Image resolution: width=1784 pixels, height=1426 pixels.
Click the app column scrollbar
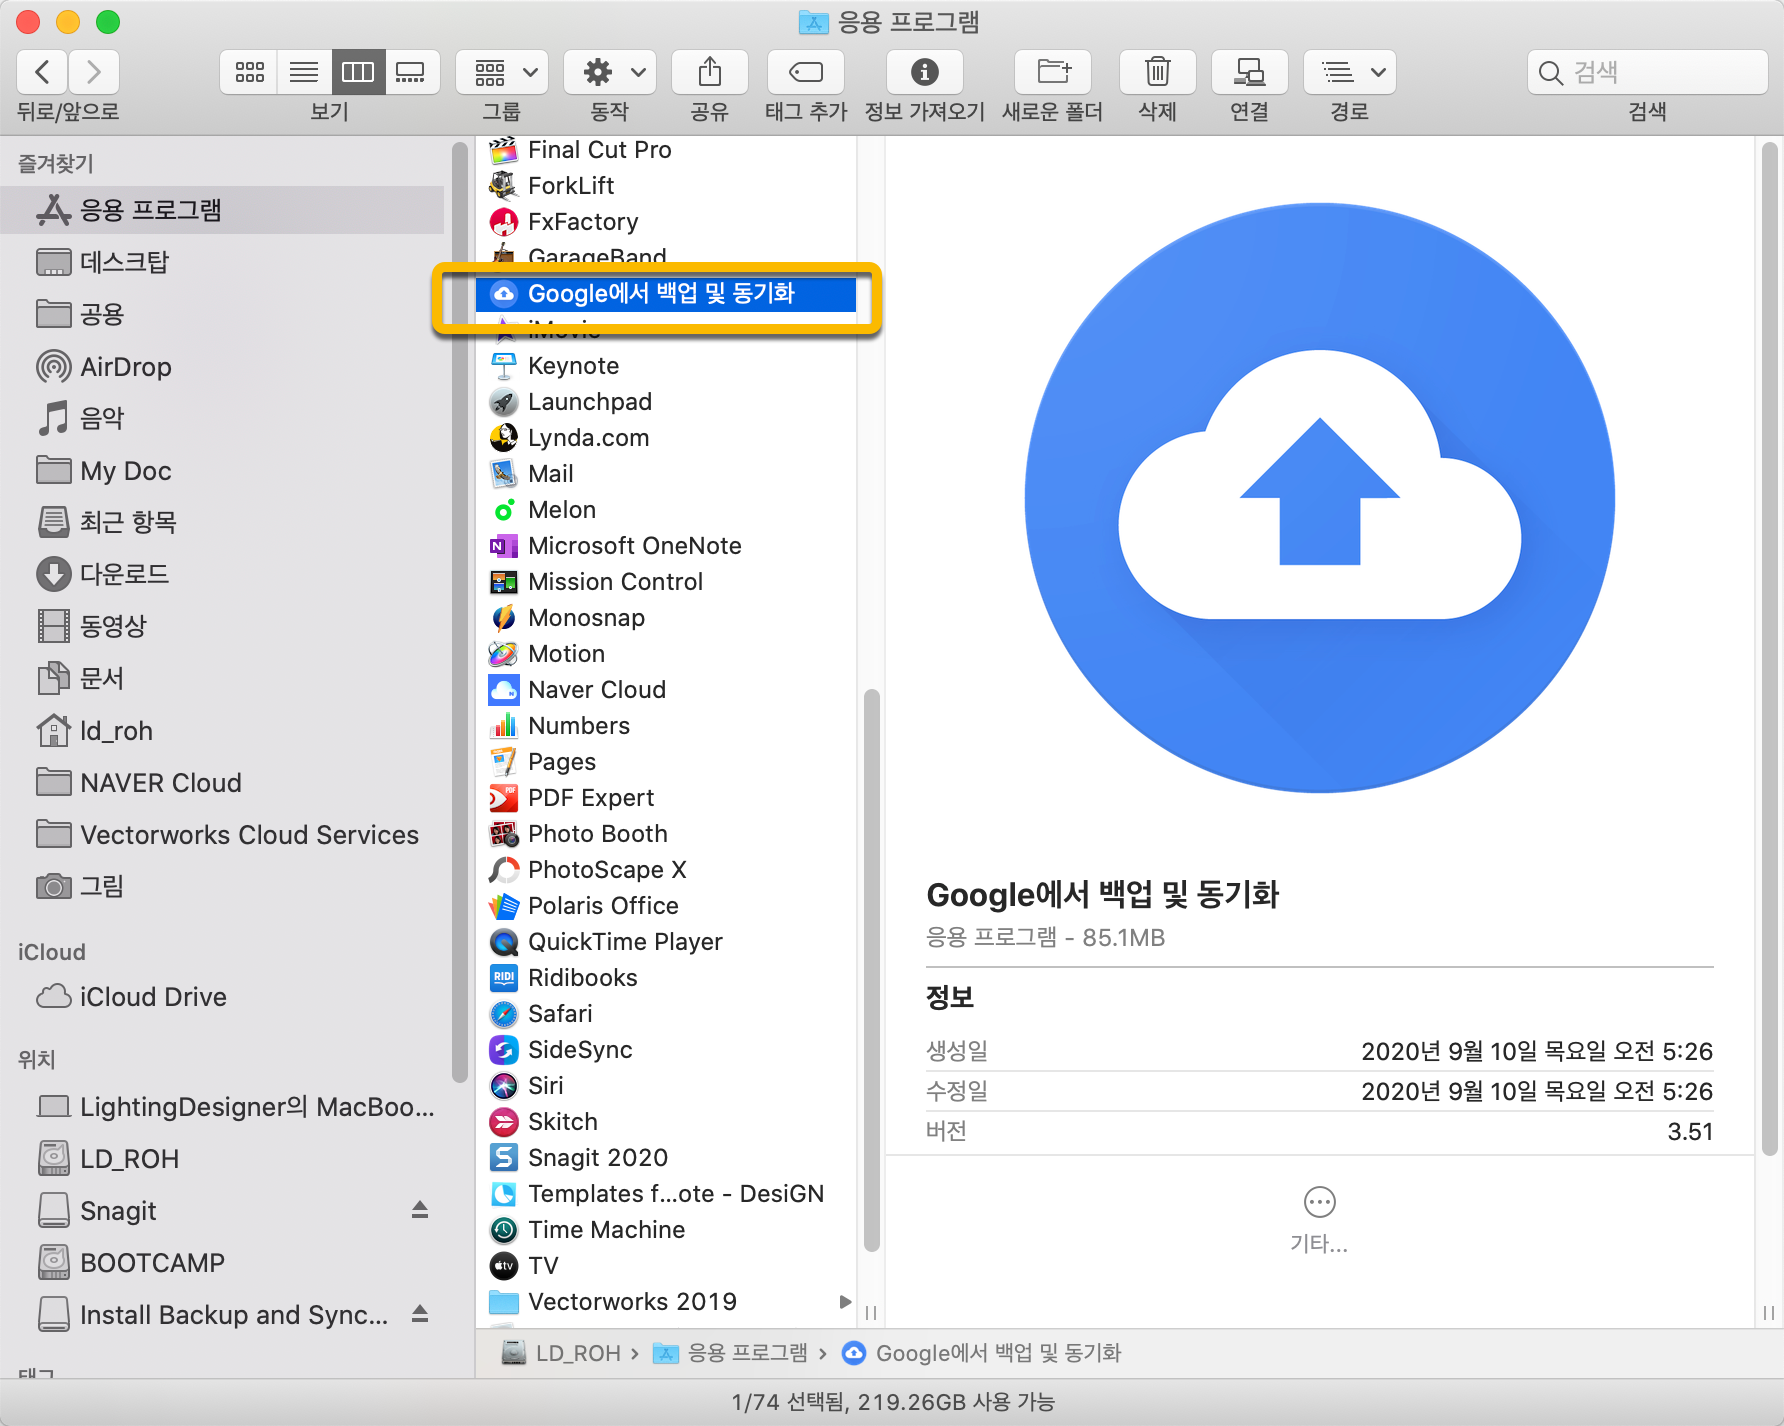872,970
